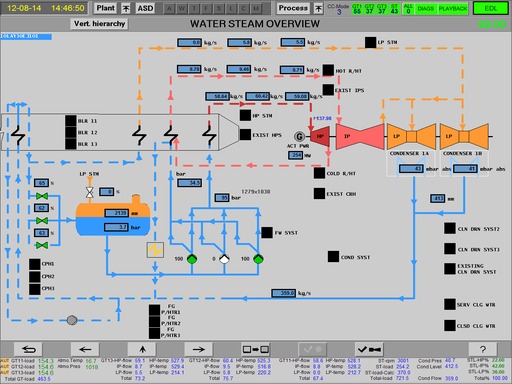Open the FG P/HTR1 black square
The height and width of the screenshot is (384, 512).
point(154,310)
